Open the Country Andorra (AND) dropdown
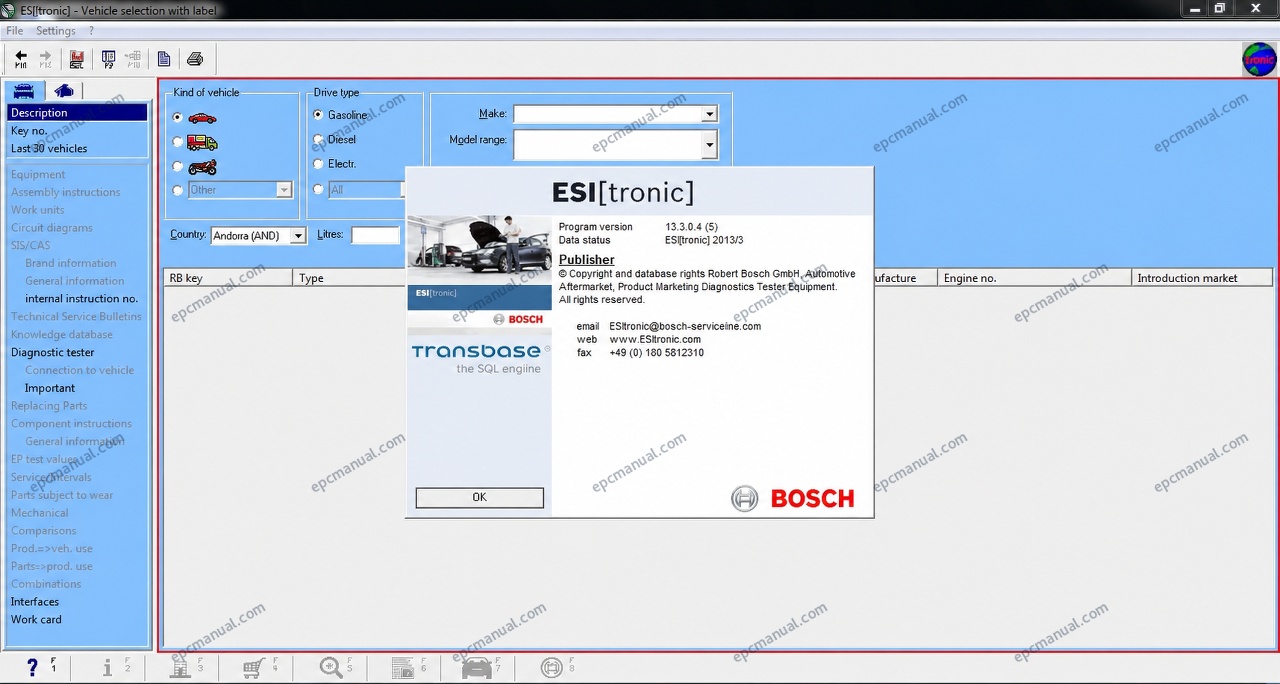Viewport: 1280px width, 684px height. point(298,236)
